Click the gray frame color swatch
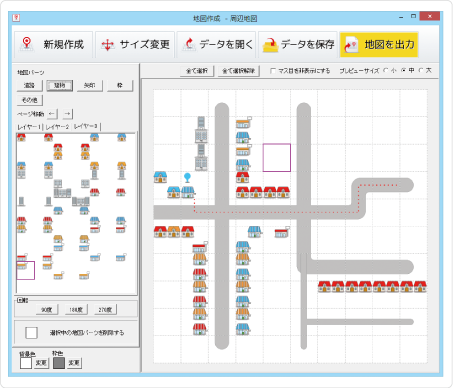The image size is (453, 388). (x=59, y=363)
